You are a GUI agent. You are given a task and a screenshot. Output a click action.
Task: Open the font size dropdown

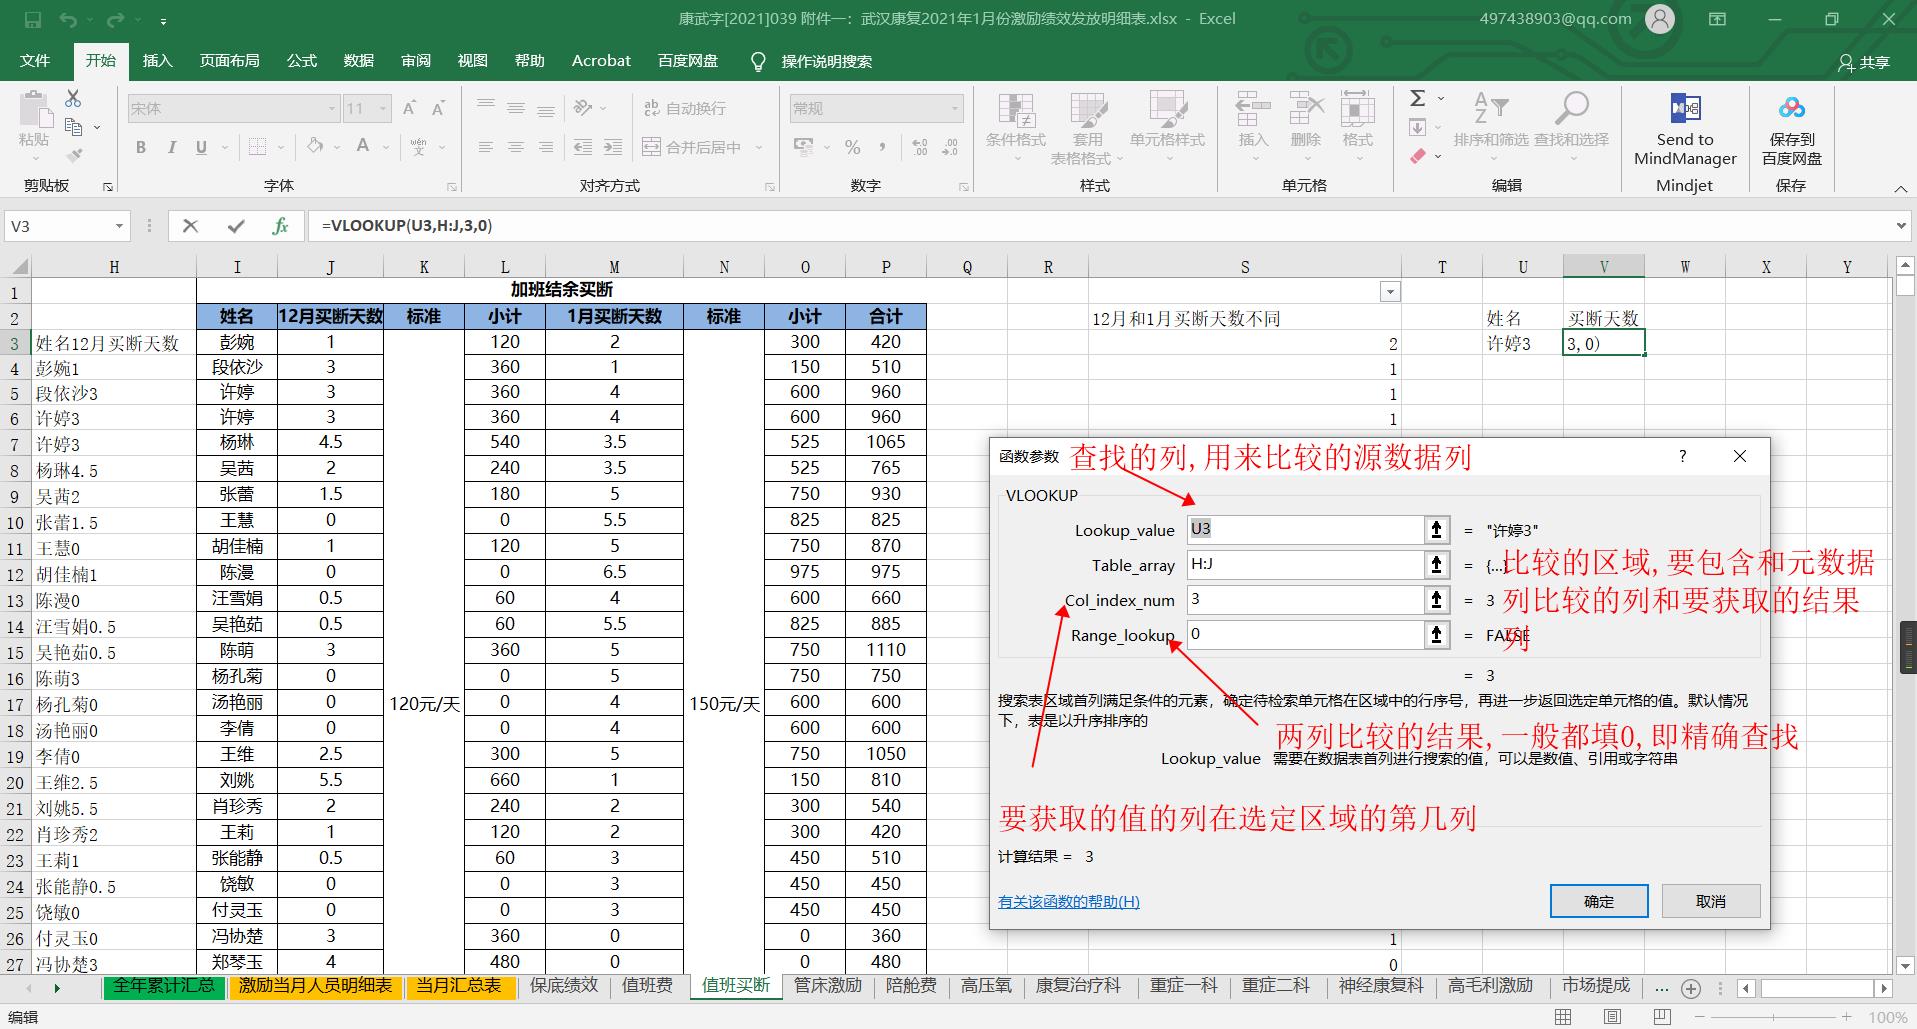[382, 108]
